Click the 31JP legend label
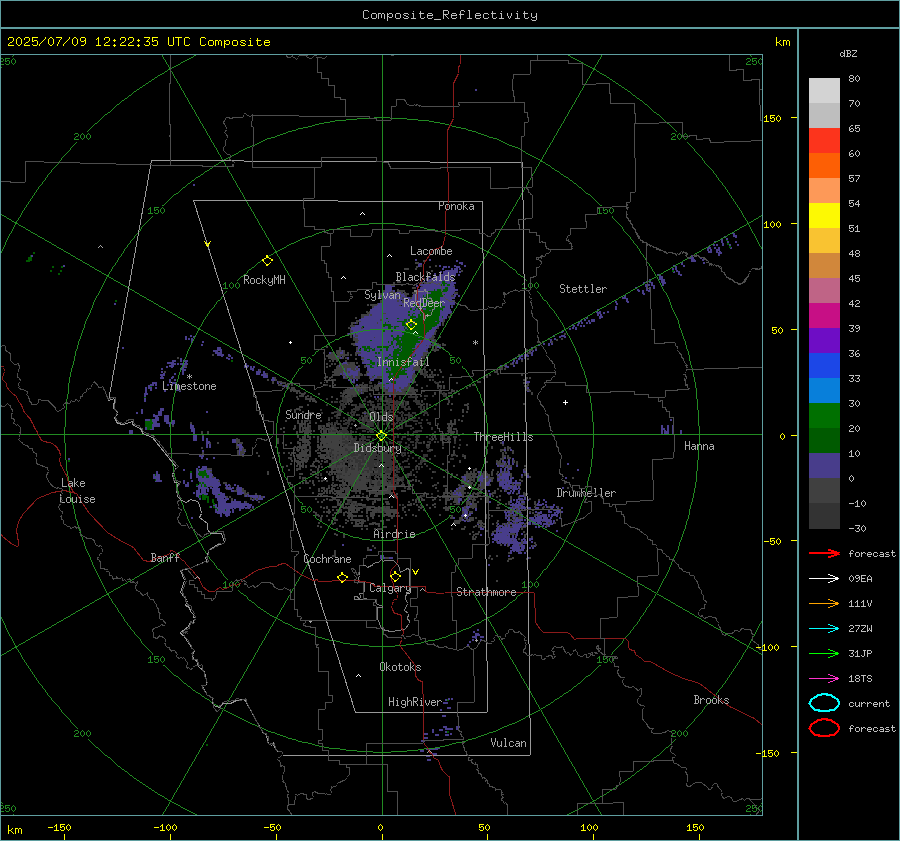 pyautogui.click(x=860, y=653)
